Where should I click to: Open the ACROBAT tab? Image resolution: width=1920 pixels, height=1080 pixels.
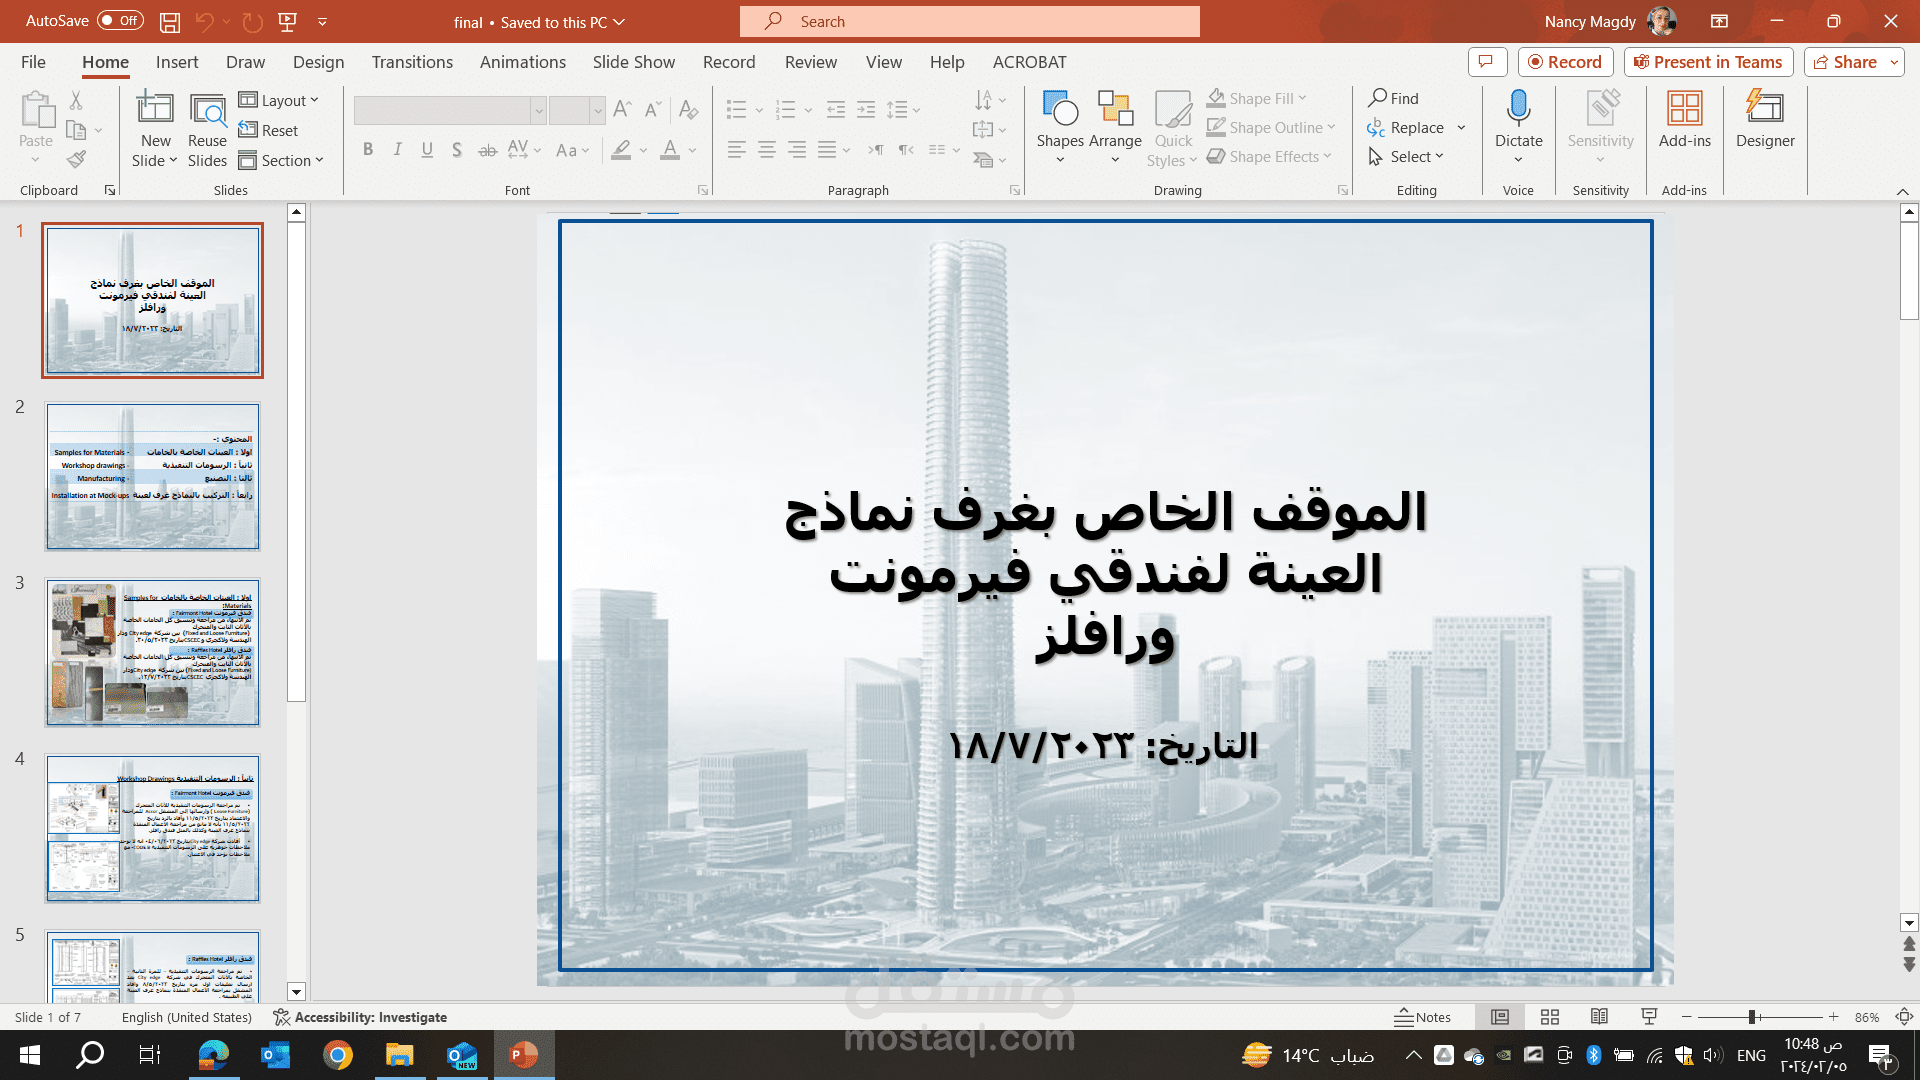tap(1029, 62)
